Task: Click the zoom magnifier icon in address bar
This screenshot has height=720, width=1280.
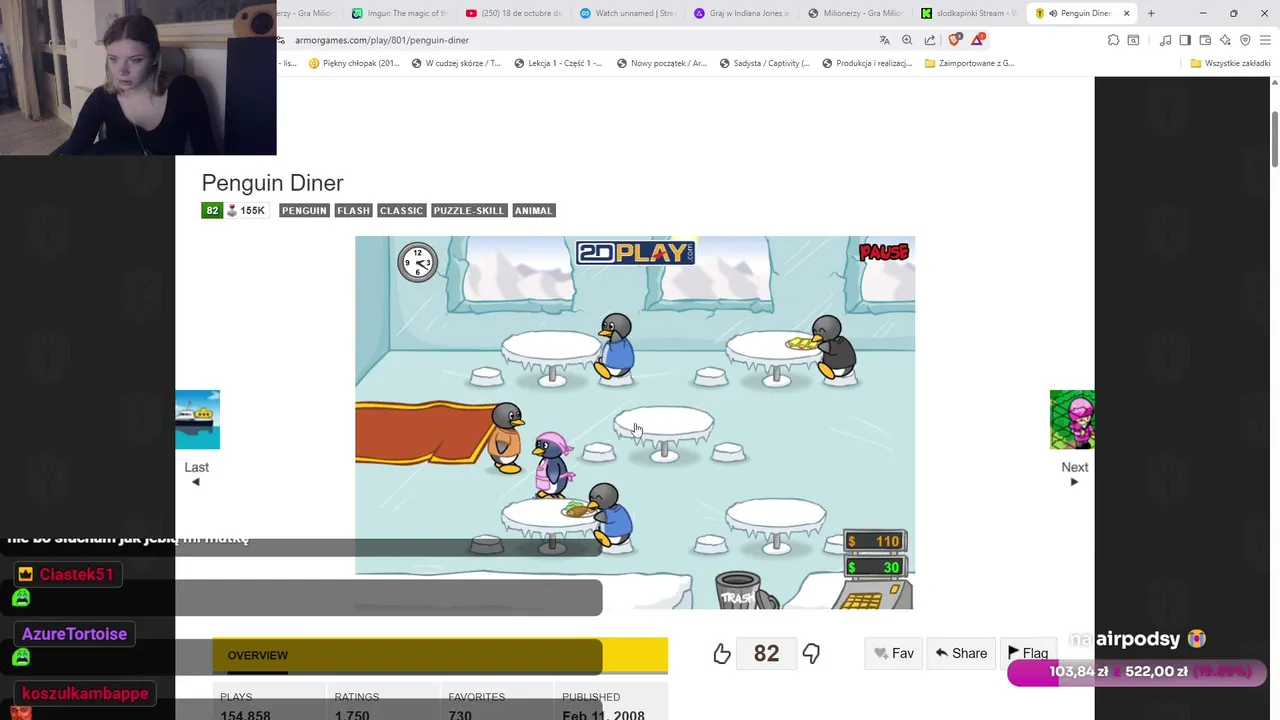Action: click(907, 40)
